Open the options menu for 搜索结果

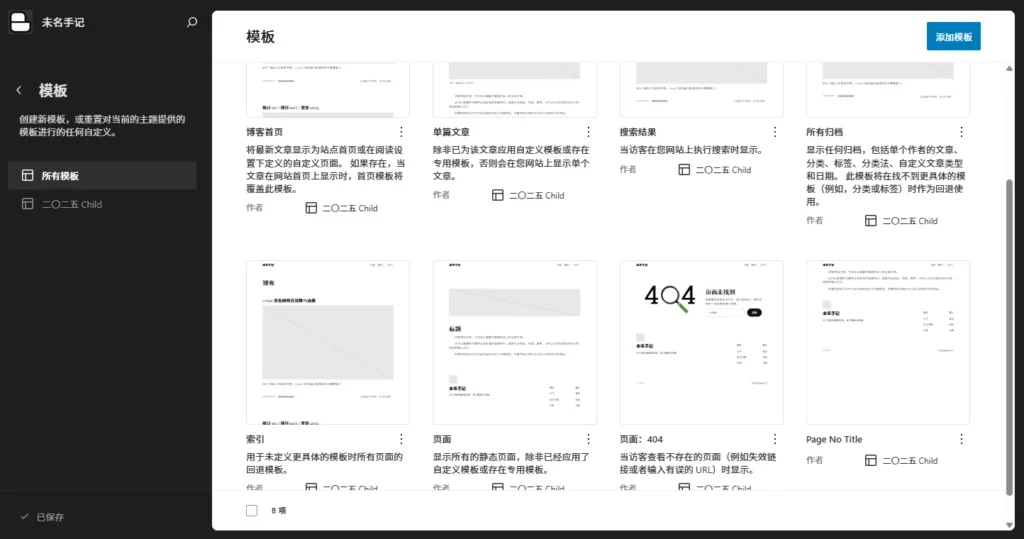coord(775,132)
